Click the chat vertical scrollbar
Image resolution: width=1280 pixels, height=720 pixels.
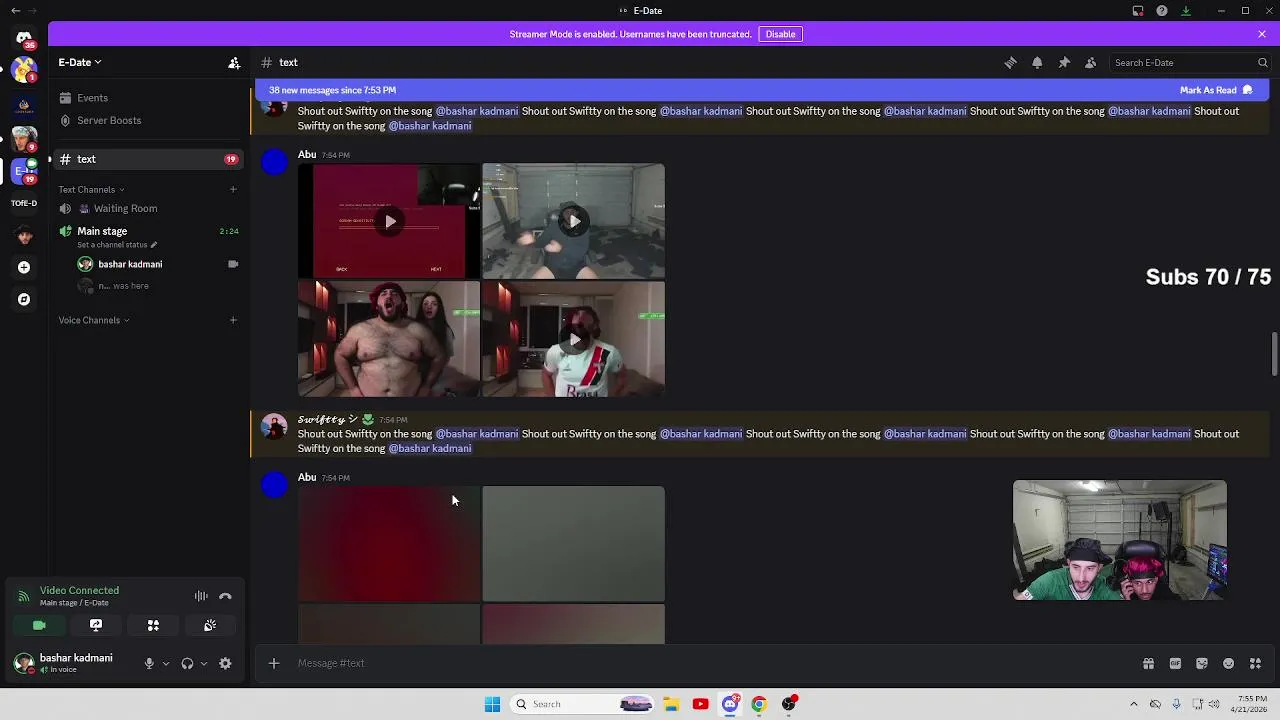[1274, 355]
